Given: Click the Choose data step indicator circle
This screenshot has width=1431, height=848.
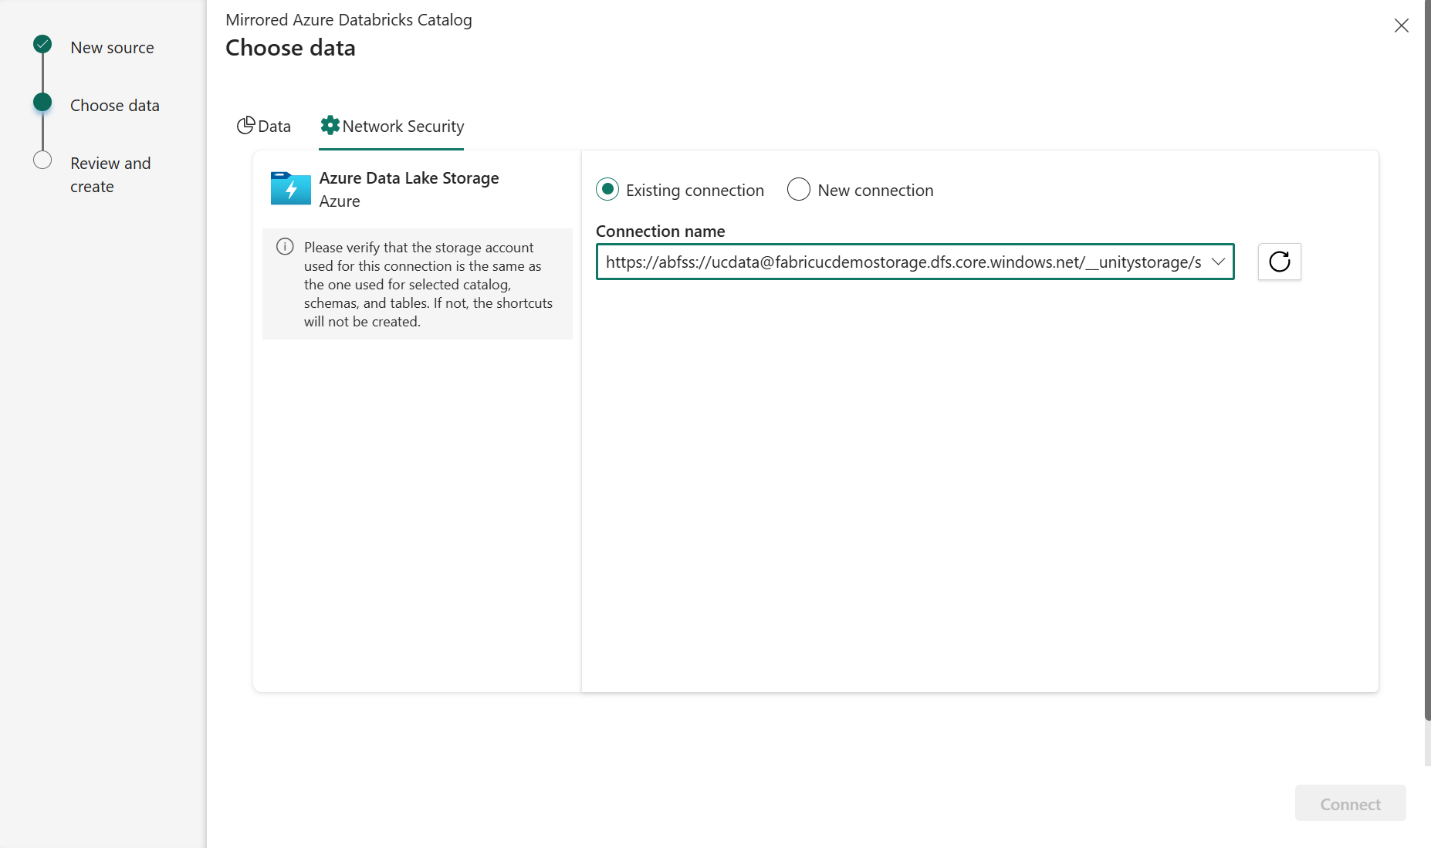Looking at the screenshot, I should 42,102.
